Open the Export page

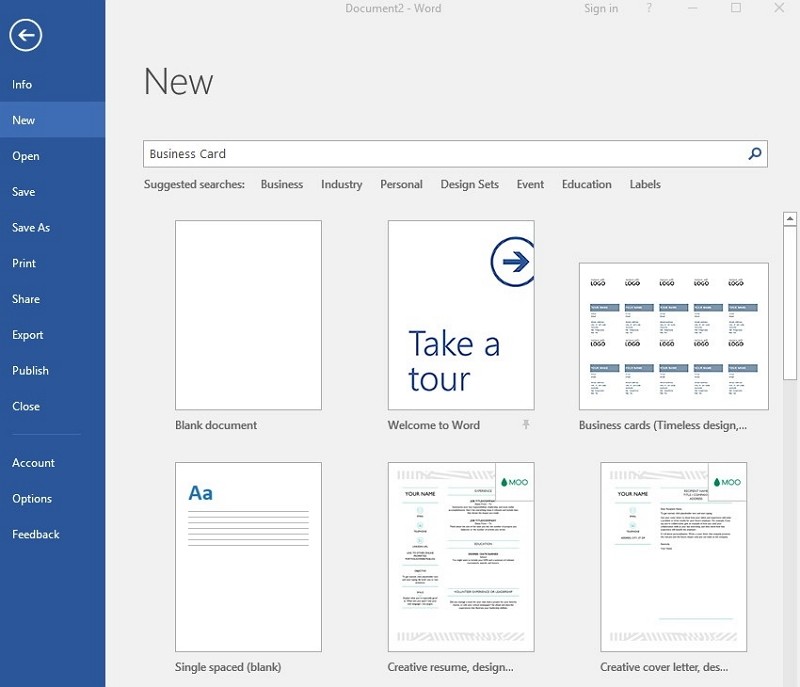(53, 335)
